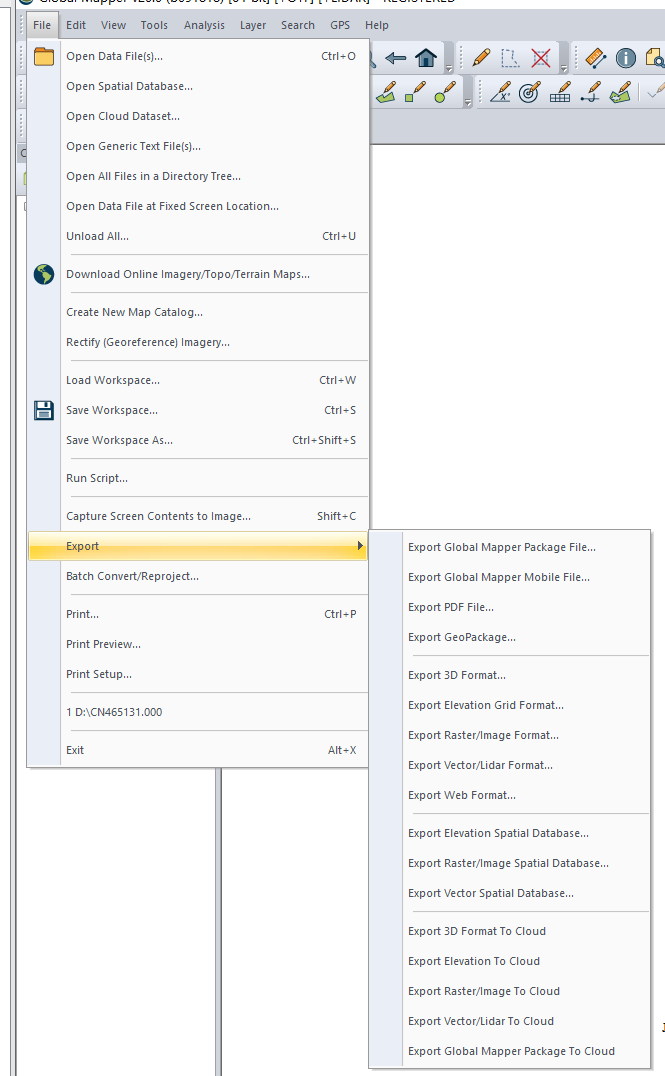Click the folder icon beside Open Data File(s)
665x1076 pixels.
click(44, 56)
